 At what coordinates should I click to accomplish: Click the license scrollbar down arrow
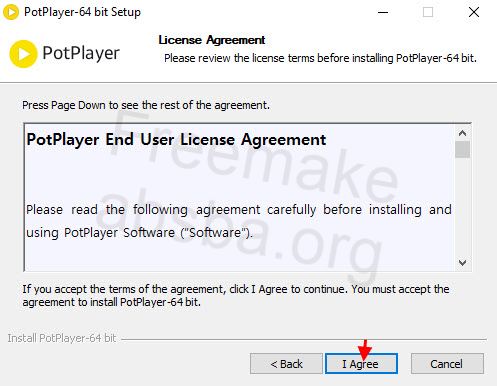pos(462,263)
